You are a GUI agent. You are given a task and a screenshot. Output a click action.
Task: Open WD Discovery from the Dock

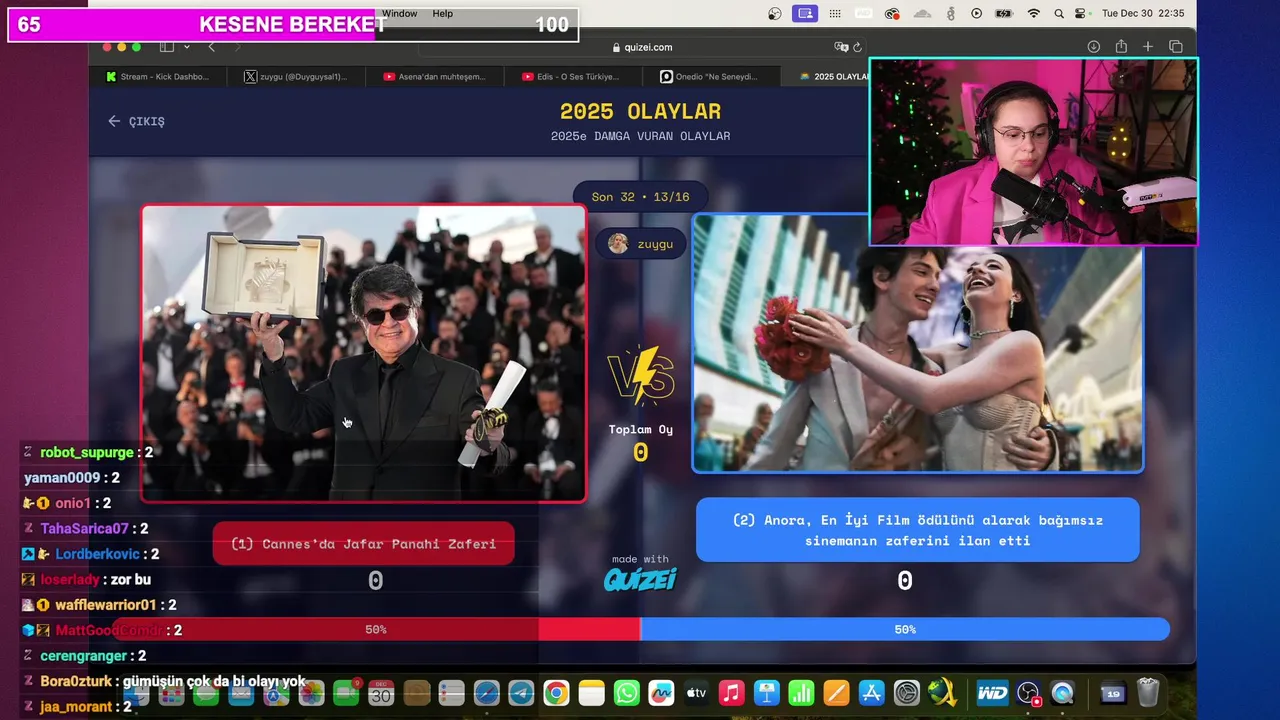pyautogui.click(x=993, y=693)
